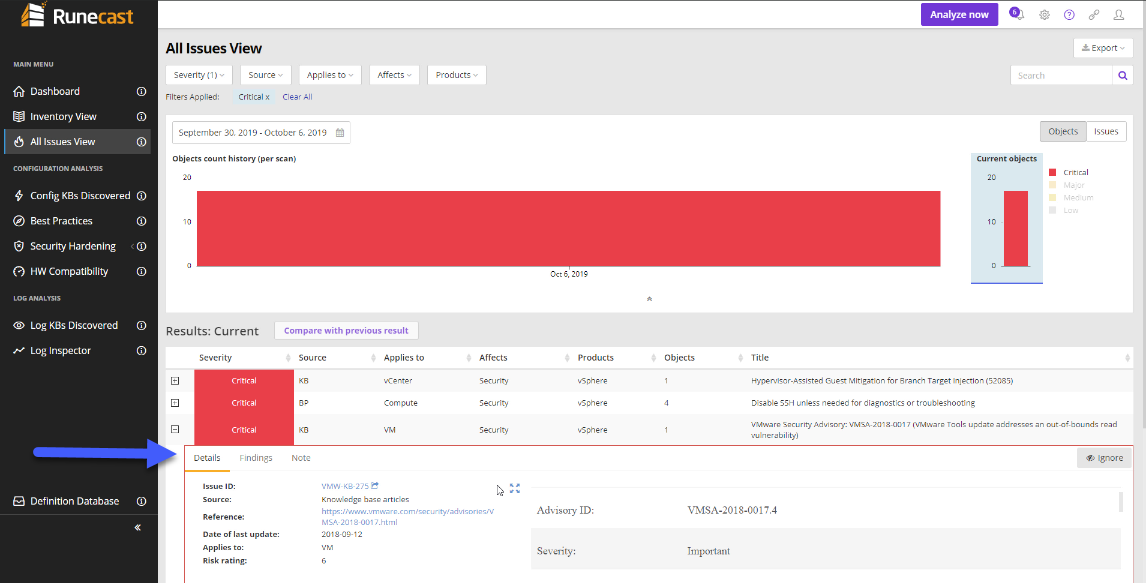Screen dimensions: 1146x583
Task: Sort by Severity column header
Action: 244,358
